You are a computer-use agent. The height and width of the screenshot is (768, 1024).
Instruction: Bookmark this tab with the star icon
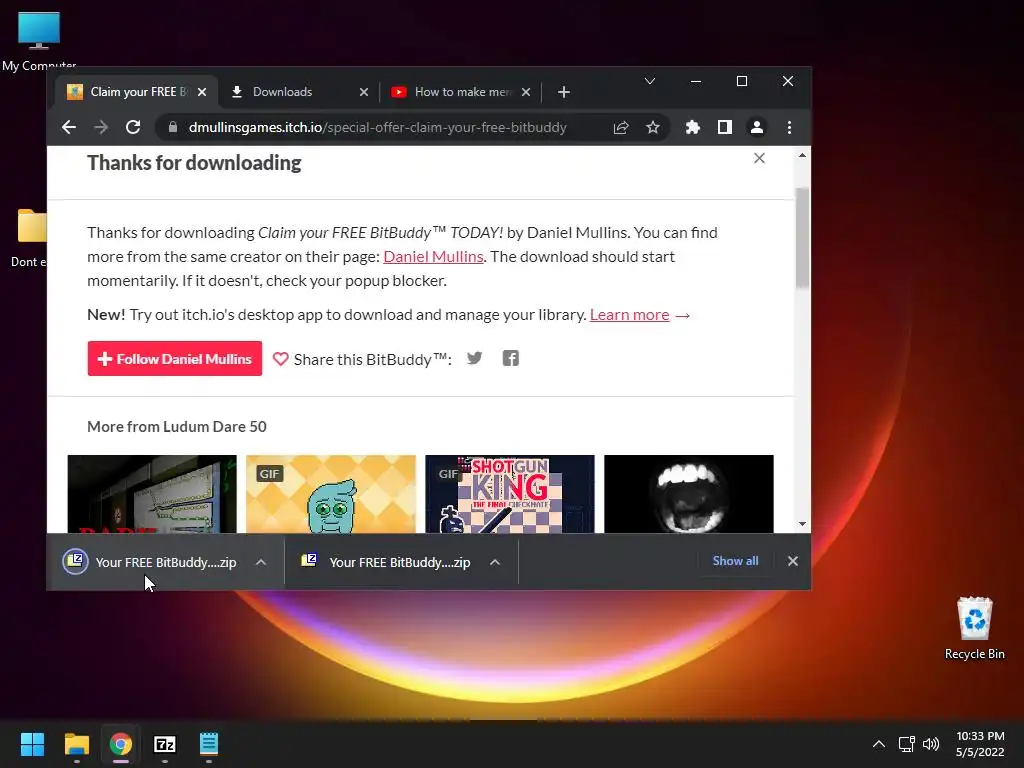pos(652,127)
